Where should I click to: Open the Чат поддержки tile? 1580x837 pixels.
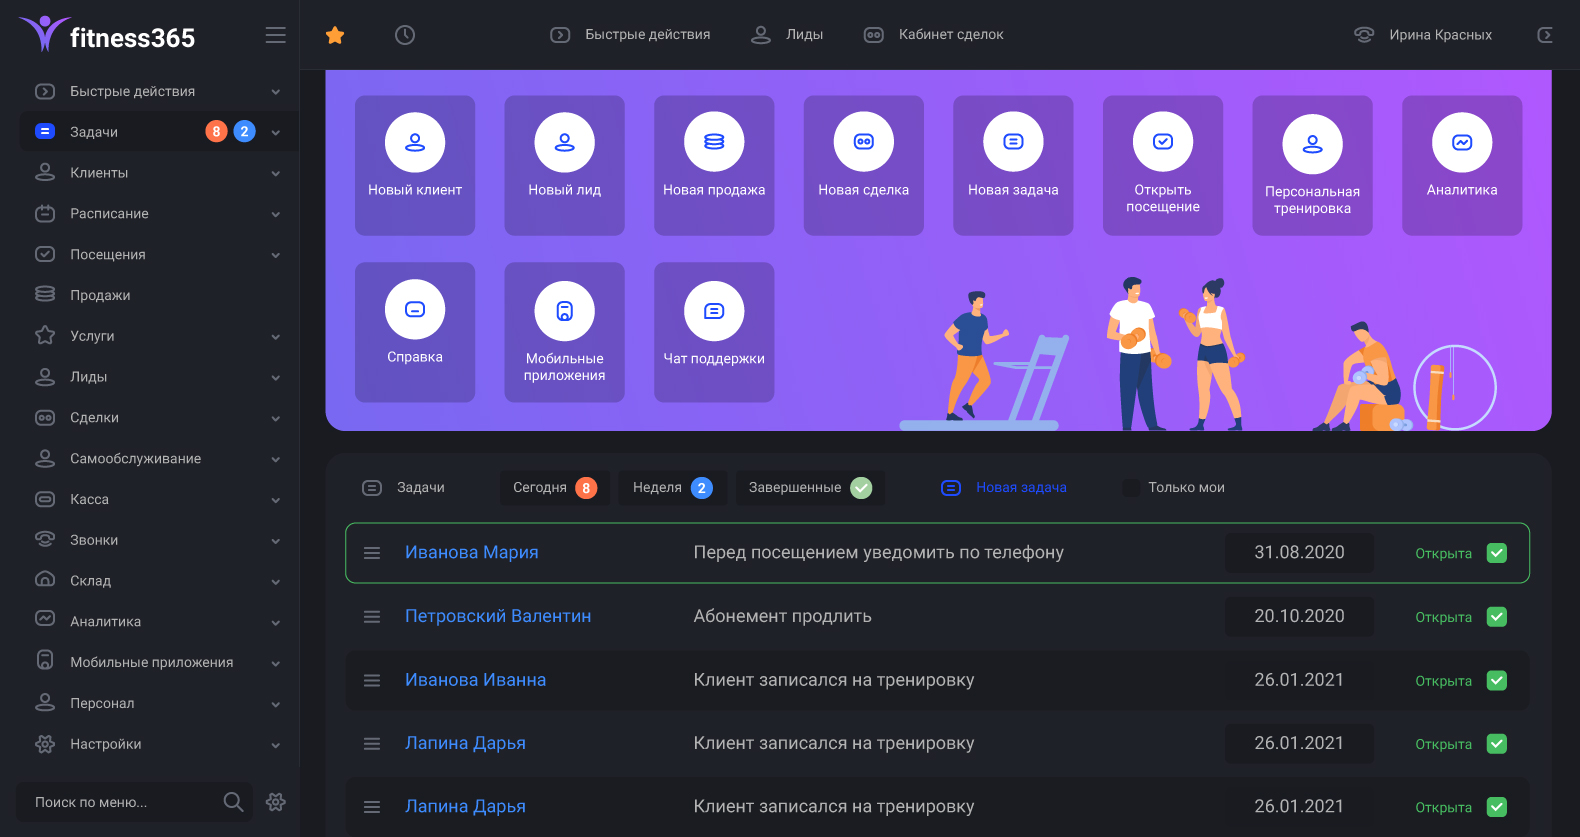coord(714,332)
